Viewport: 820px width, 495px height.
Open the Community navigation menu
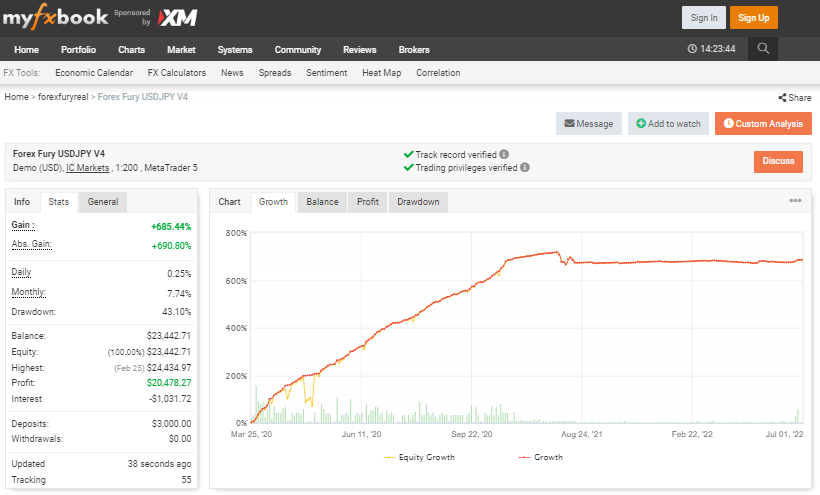click(x=298, y=50)
